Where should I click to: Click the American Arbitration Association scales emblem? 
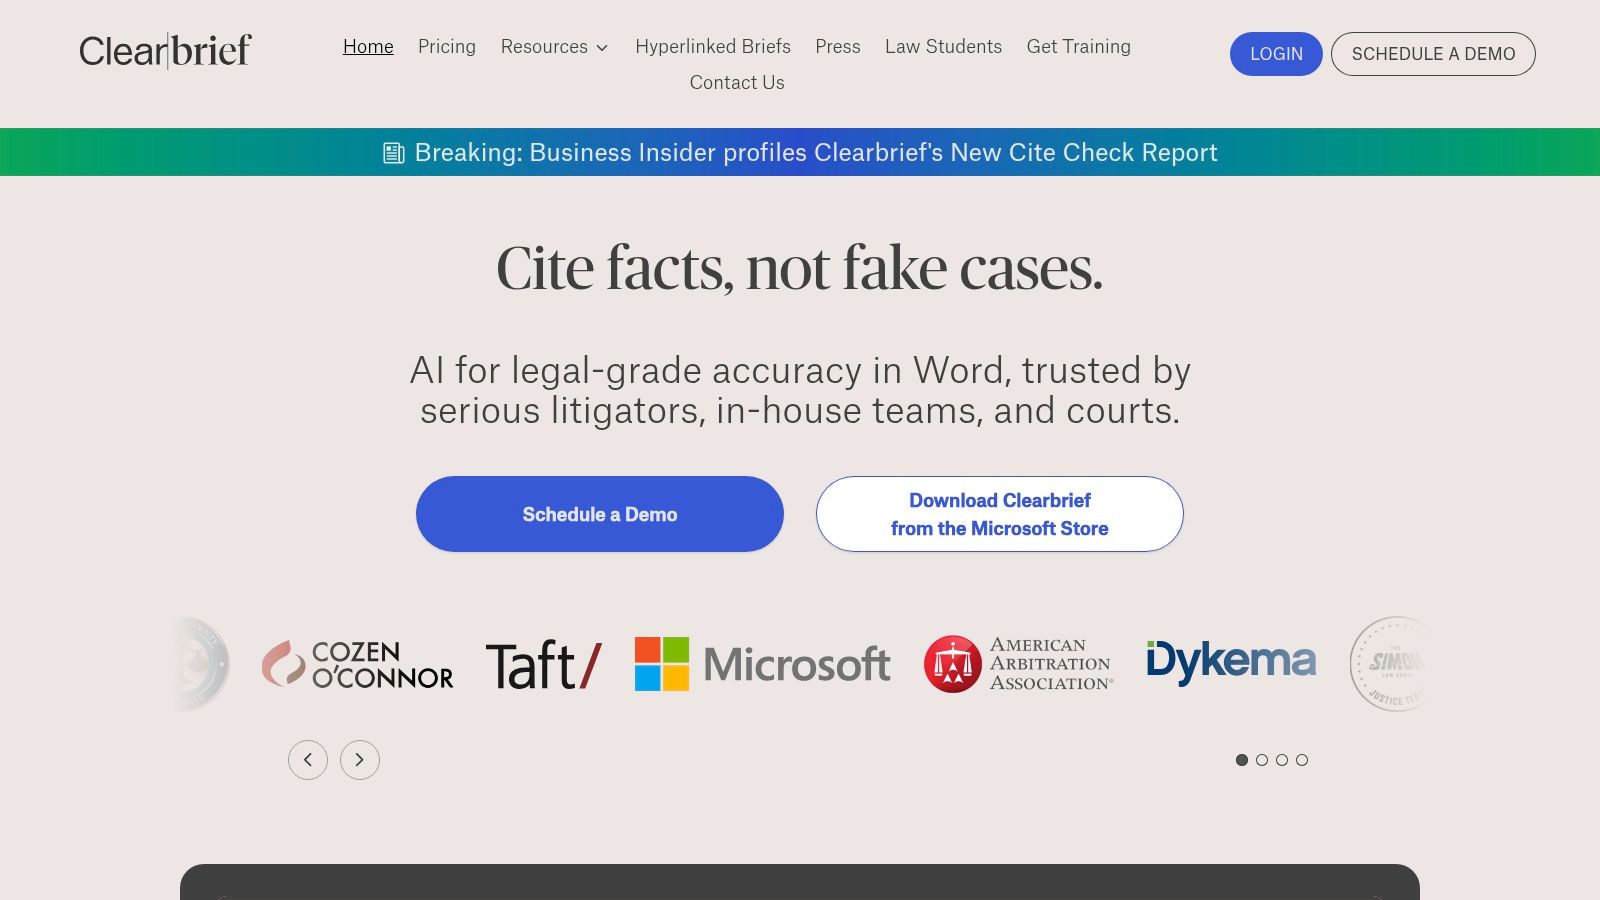(x=955, y=663)
